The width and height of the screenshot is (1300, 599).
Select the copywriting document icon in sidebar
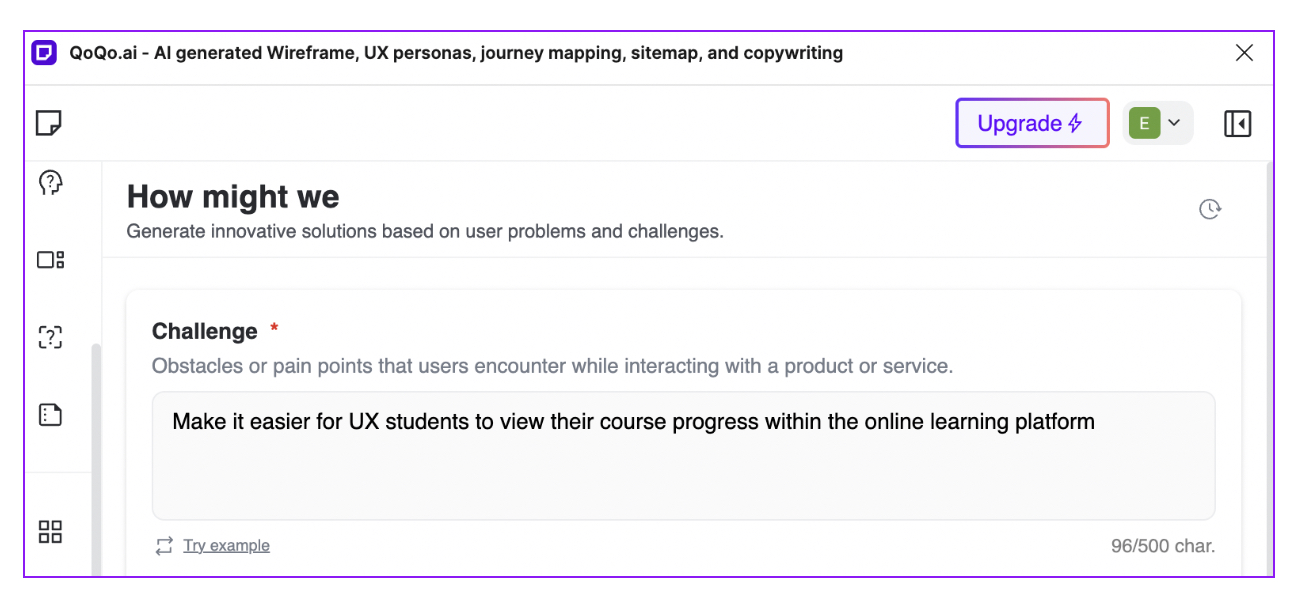coord(50,414)
